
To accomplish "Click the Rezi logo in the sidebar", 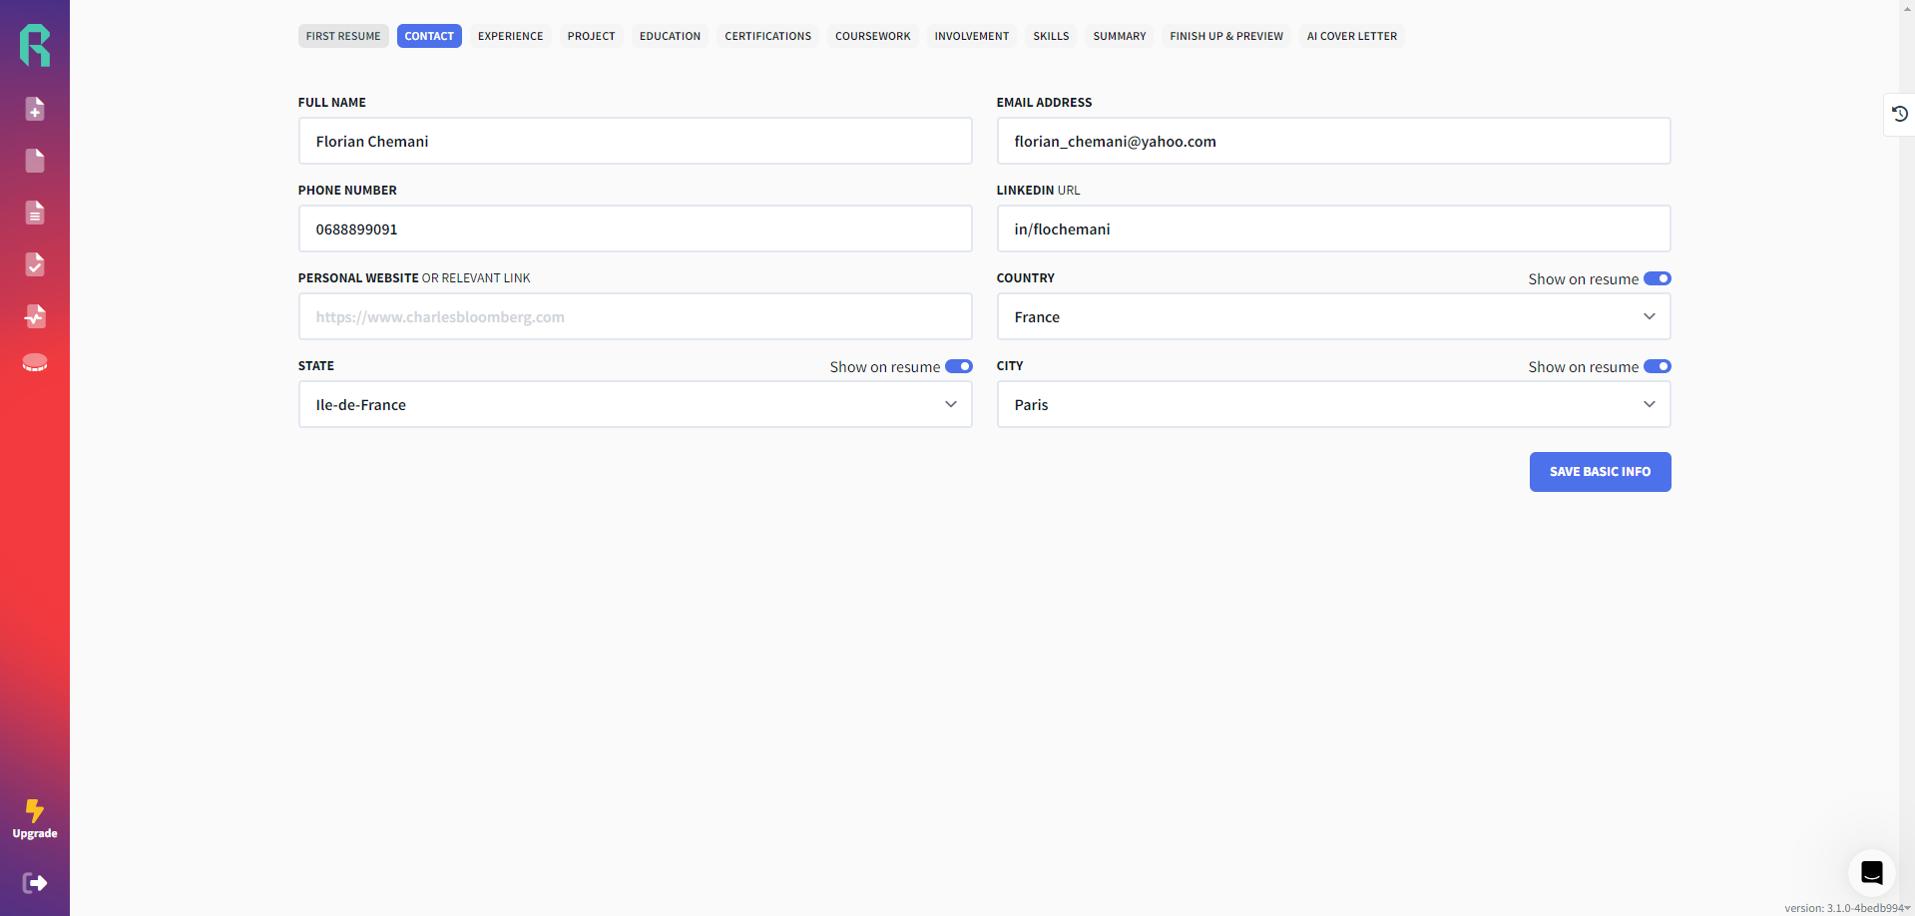I will 35,46.
